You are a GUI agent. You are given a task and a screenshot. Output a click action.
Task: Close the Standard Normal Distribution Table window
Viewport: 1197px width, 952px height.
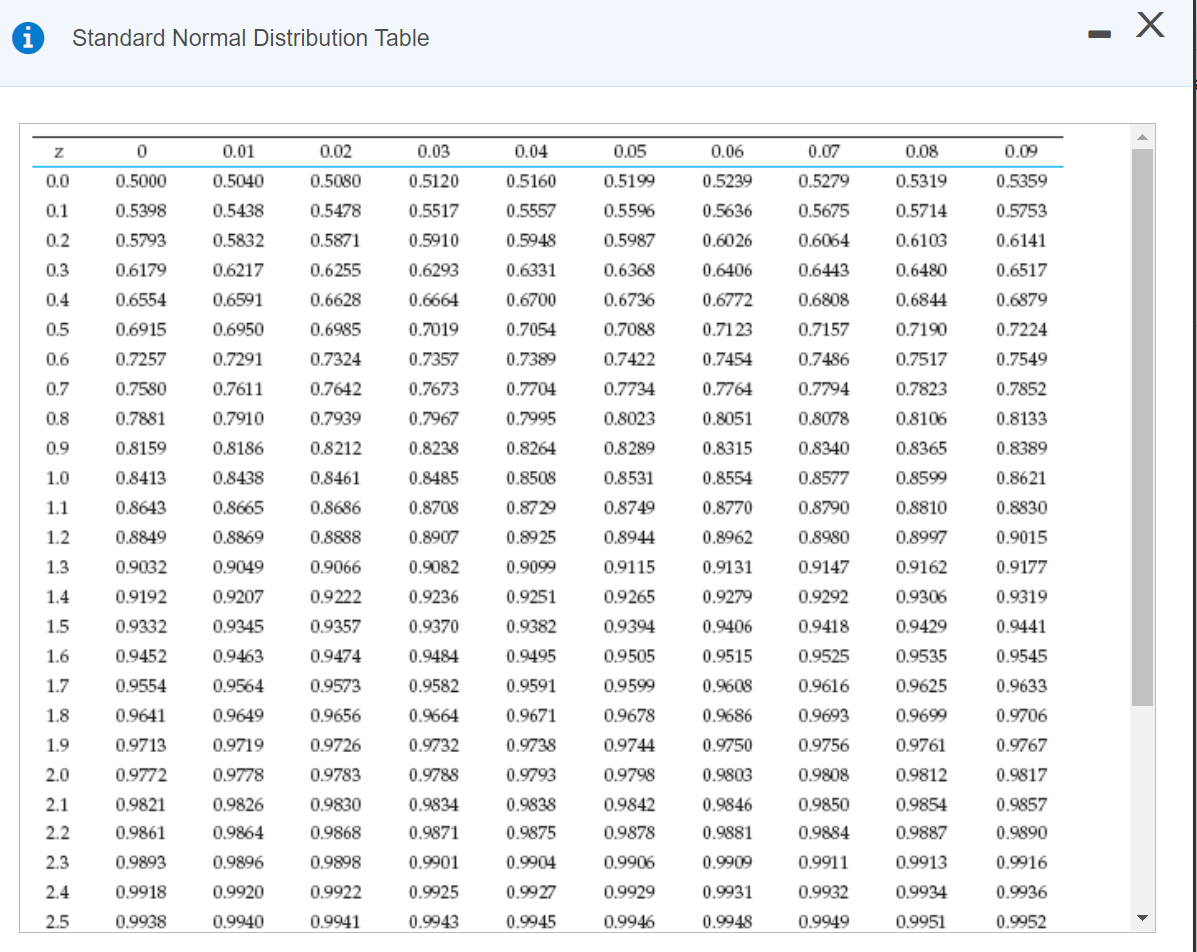(x=1150, y=25)
